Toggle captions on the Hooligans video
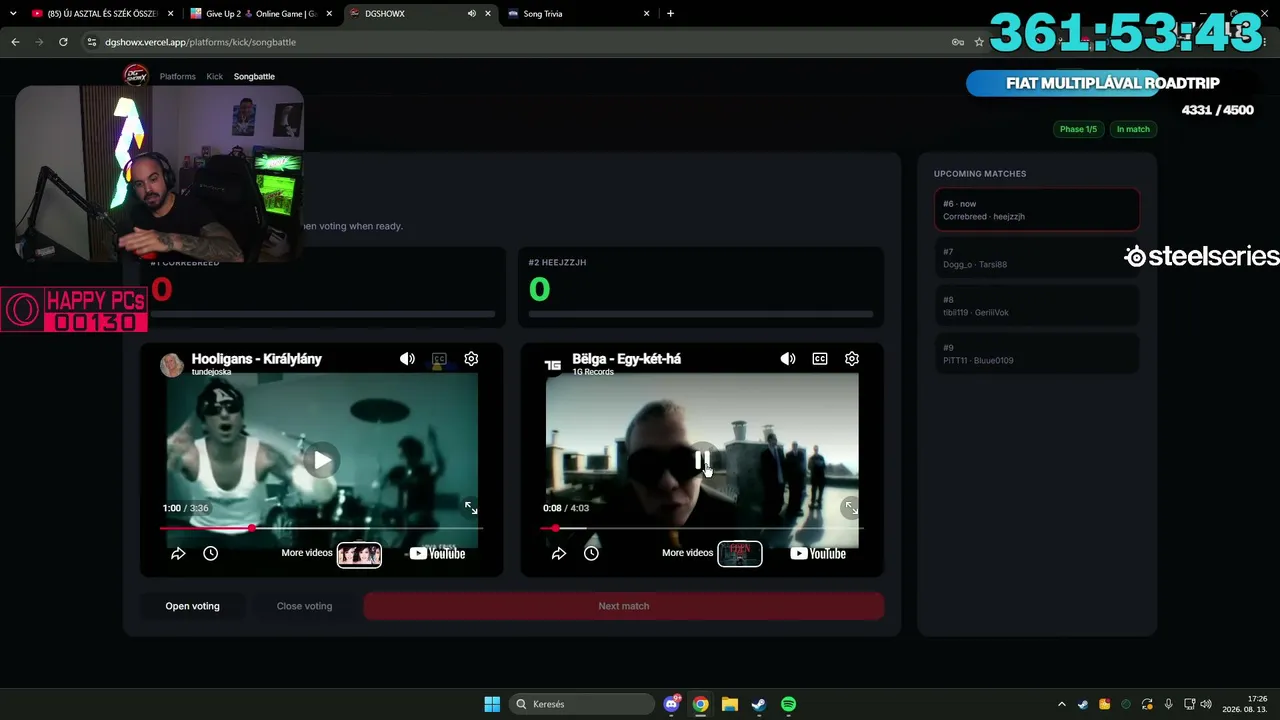The image size is (1280, 720). coord(439,359)
